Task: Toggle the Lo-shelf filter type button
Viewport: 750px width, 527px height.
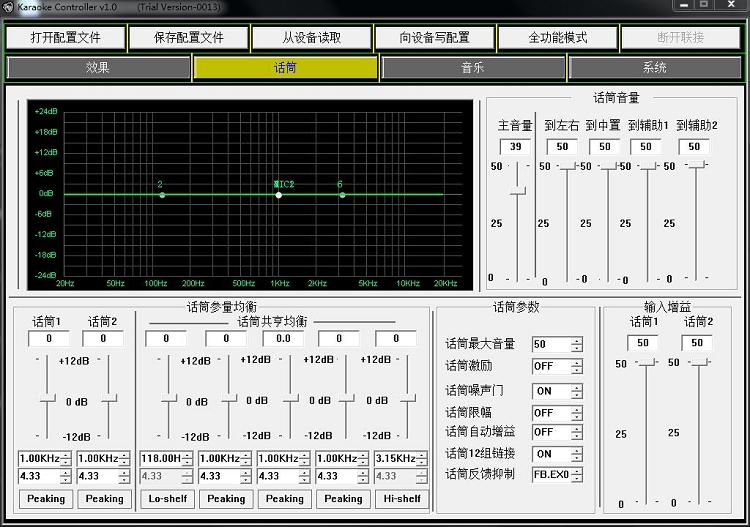Action: coord(167,499)
